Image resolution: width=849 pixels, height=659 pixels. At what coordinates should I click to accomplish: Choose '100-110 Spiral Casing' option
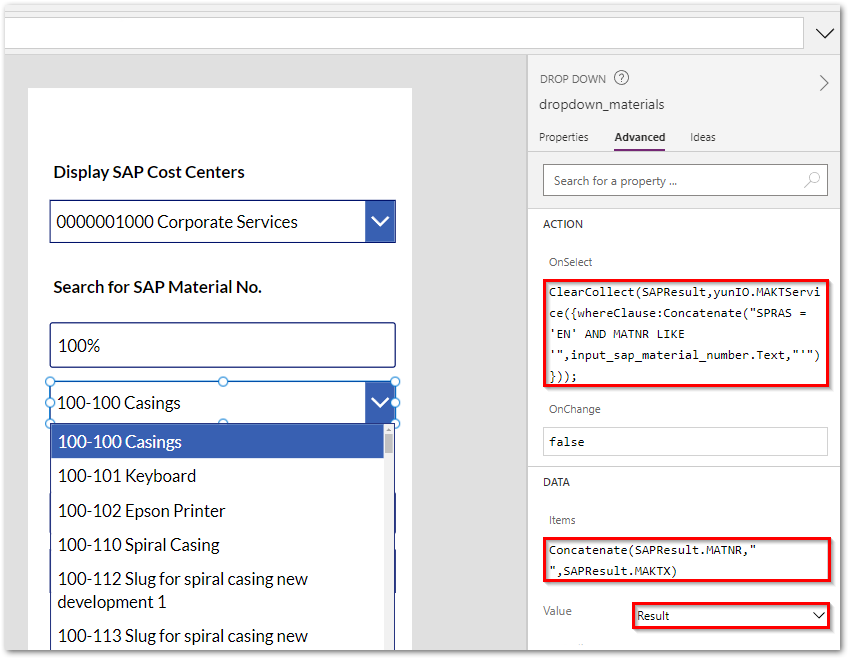pyautogui.click(x=217, y=544)
